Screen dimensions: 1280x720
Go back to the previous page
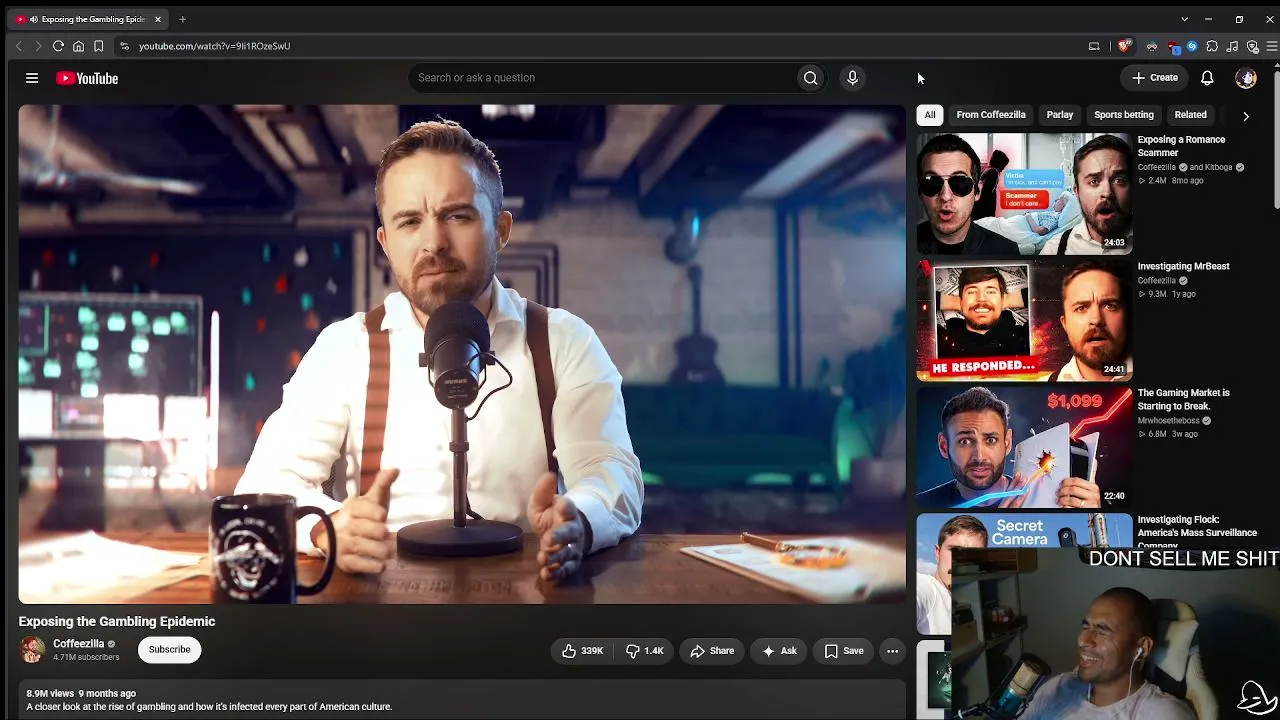pos(18,46)
